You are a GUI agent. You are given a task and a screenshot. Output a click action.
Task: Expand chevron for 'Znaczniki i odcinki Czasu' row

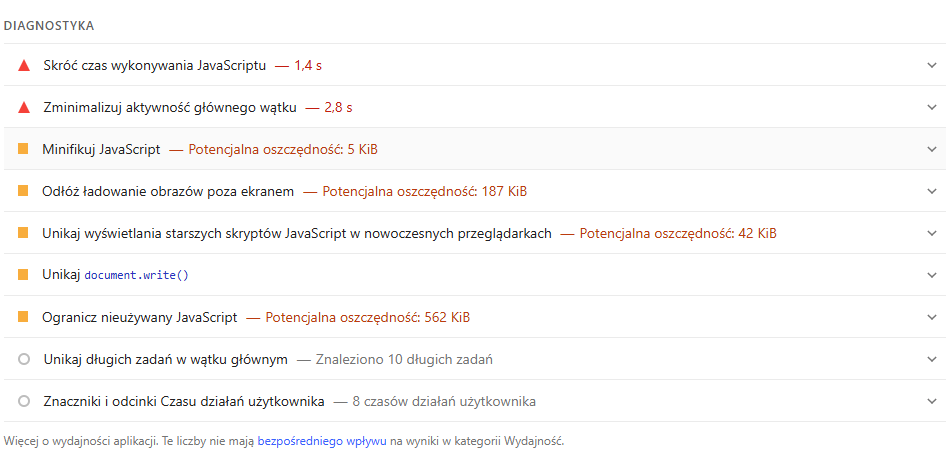[932, 402]
